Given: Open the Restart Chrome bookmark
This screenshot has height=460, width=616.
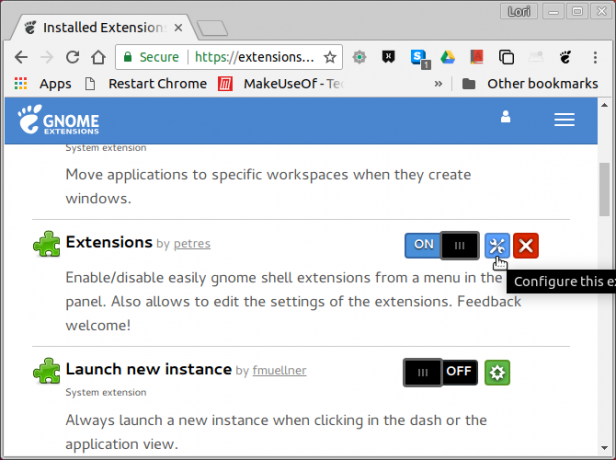Looking at the screenshot, I should (x=146, y=84).
